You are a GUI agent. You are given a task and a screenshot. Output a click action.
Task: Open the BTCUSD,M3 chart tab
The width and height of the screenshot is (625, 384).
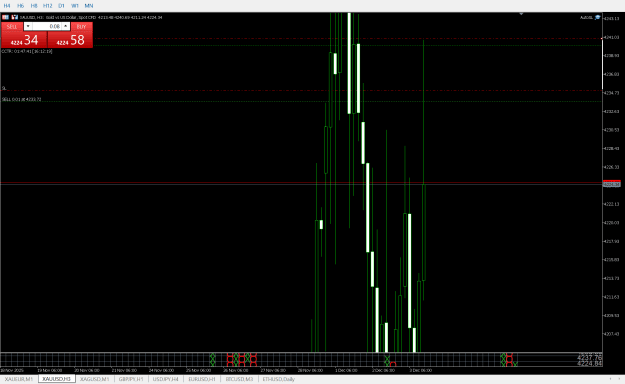click(x=239, y=379)
